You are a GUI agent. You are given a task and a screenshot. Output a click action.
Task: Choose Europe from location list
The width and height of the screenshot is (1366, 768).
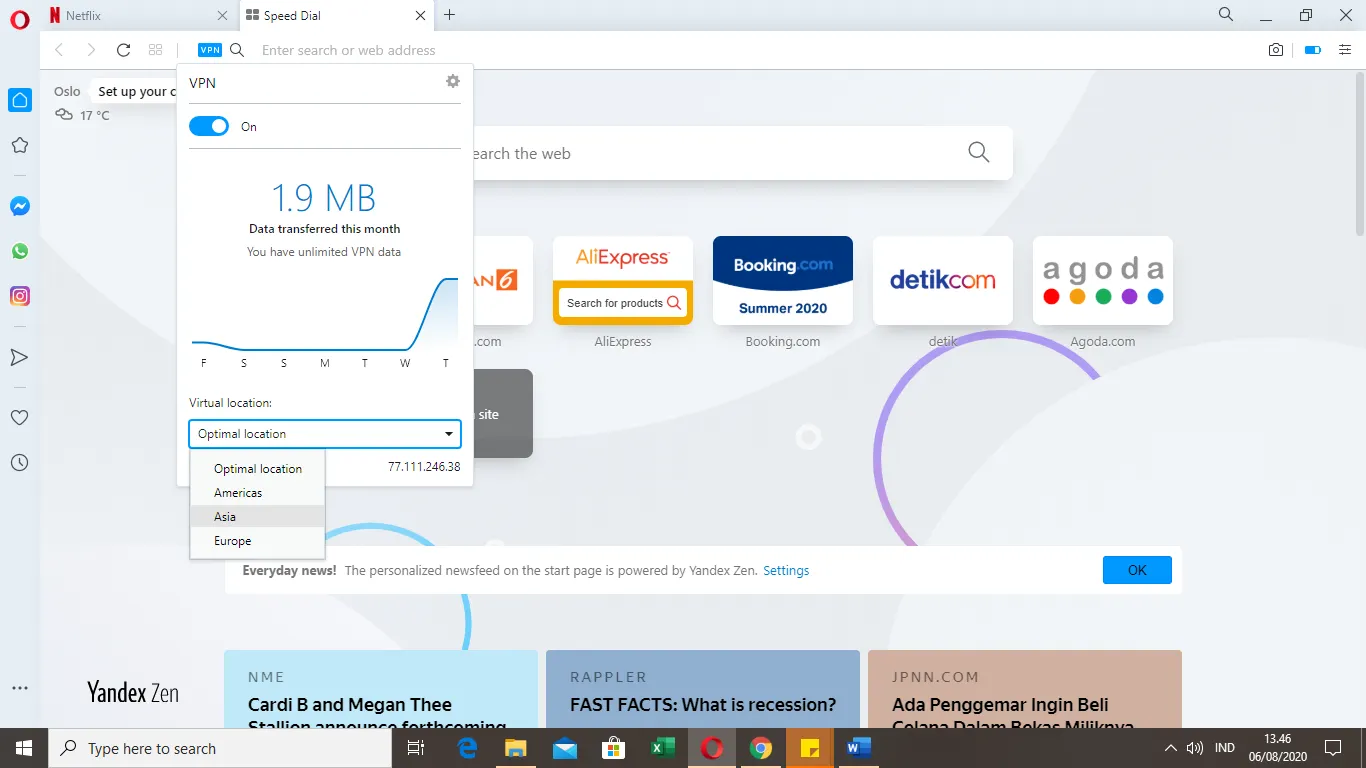(233, 541)
